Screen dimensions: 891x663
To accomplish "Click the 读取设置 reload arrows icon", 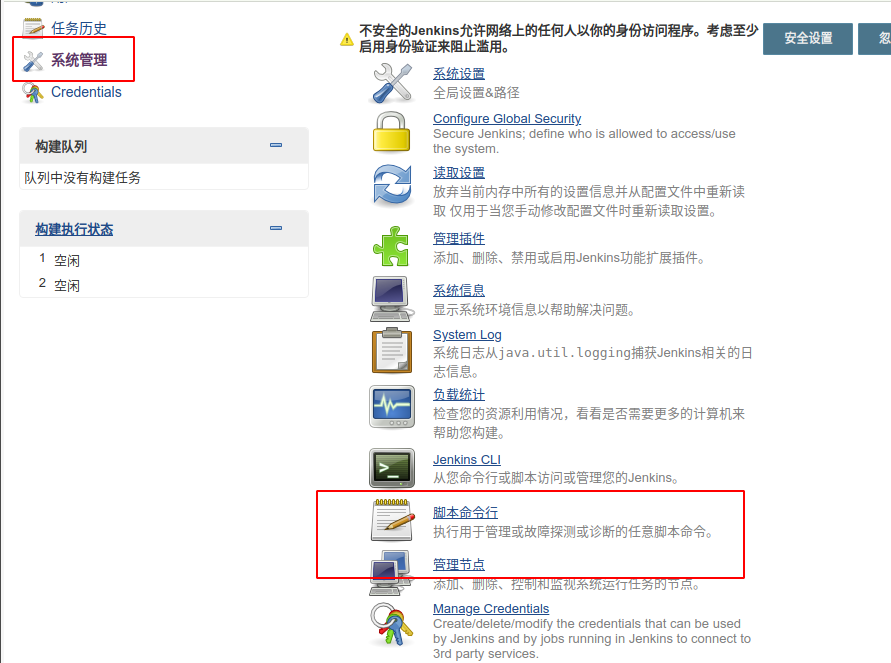I will [393, 184].
